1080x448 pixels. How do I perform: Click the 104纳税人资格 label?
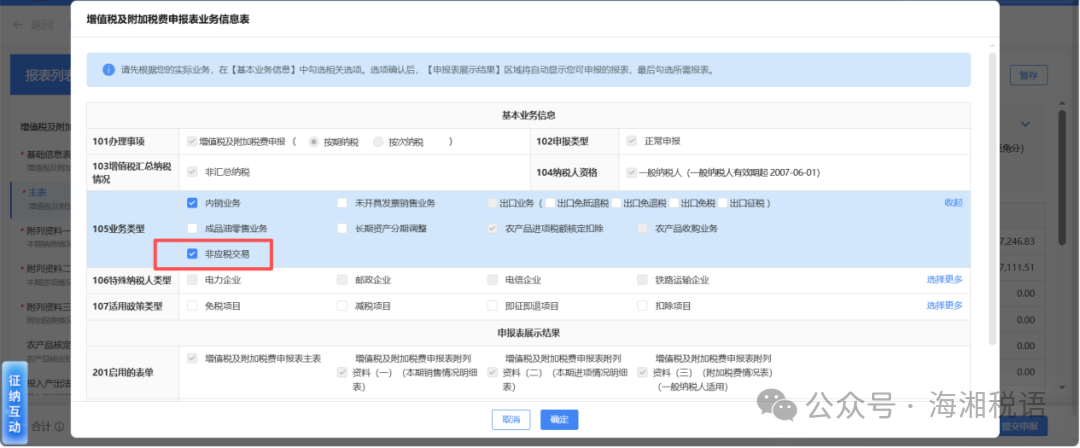567,172
